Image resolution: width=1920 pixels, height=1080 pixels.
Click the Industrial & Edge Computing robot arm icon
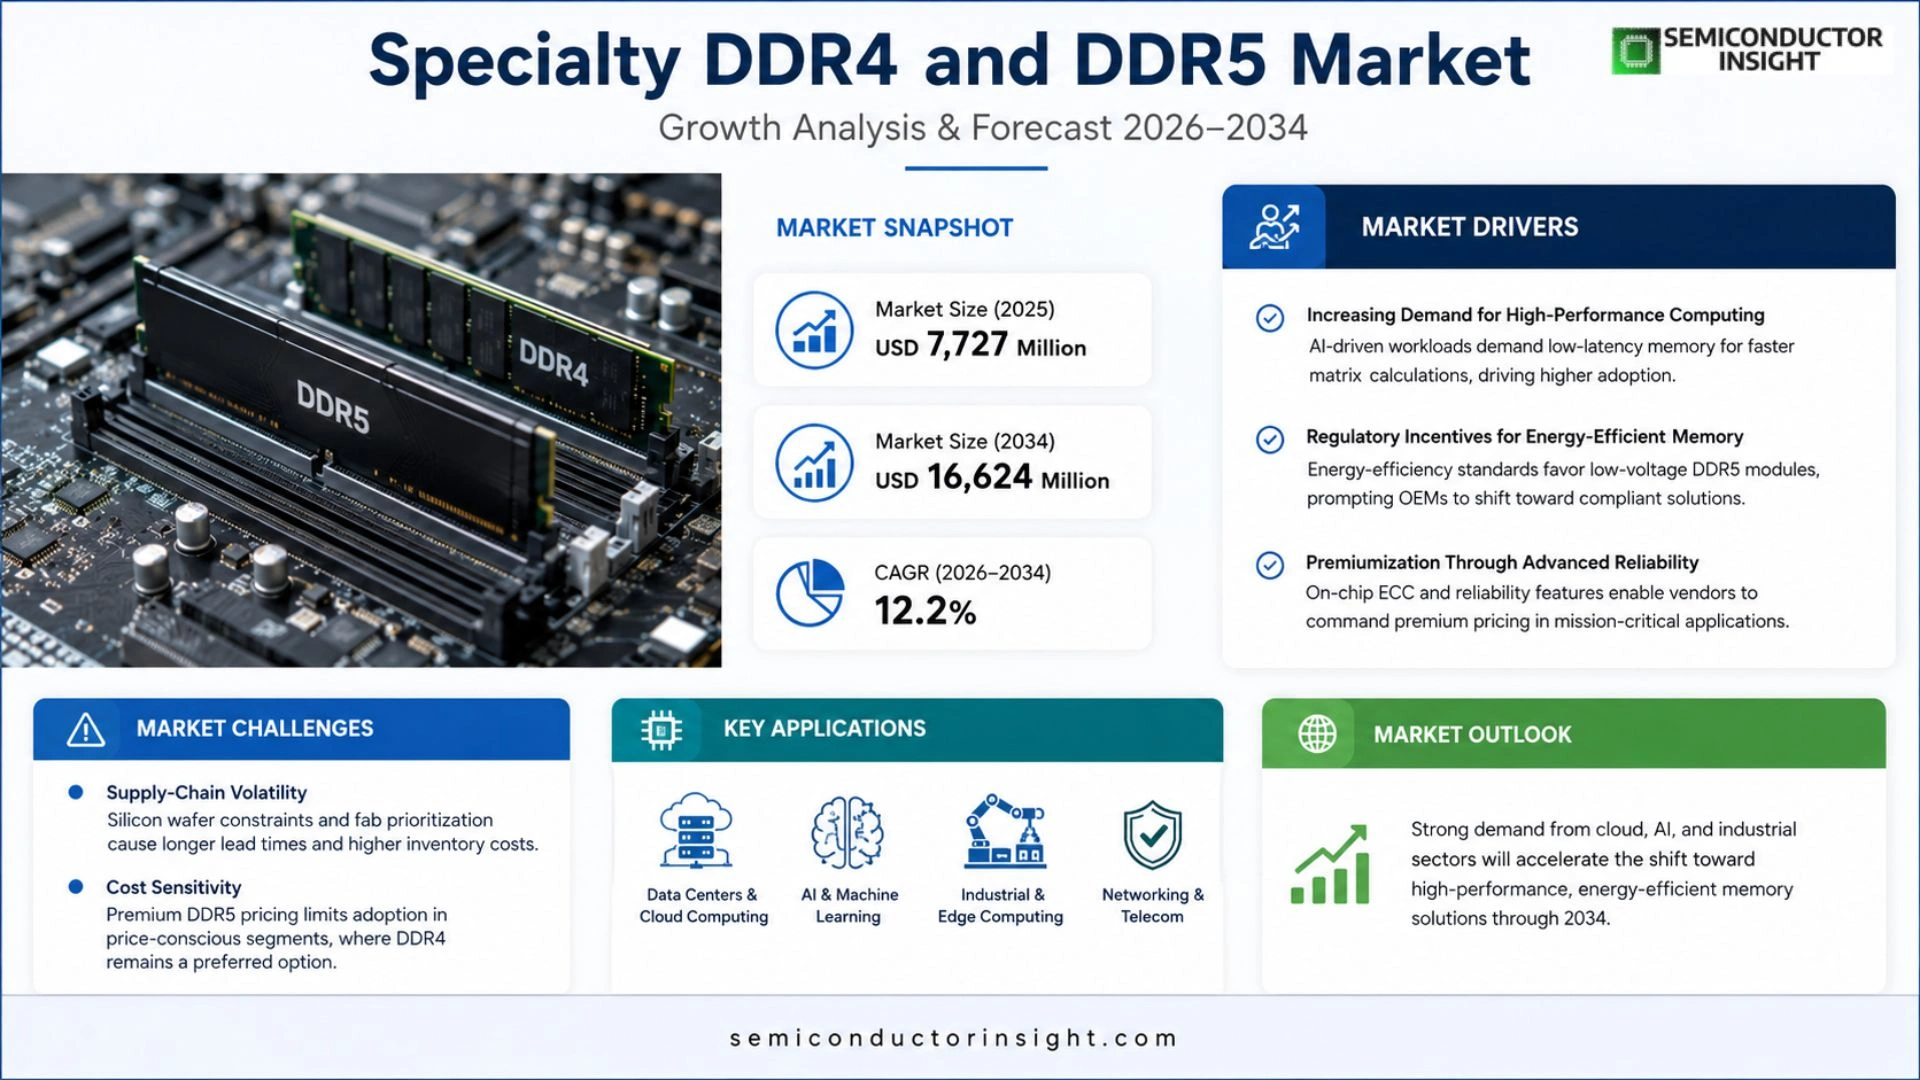pos(1004,830)
